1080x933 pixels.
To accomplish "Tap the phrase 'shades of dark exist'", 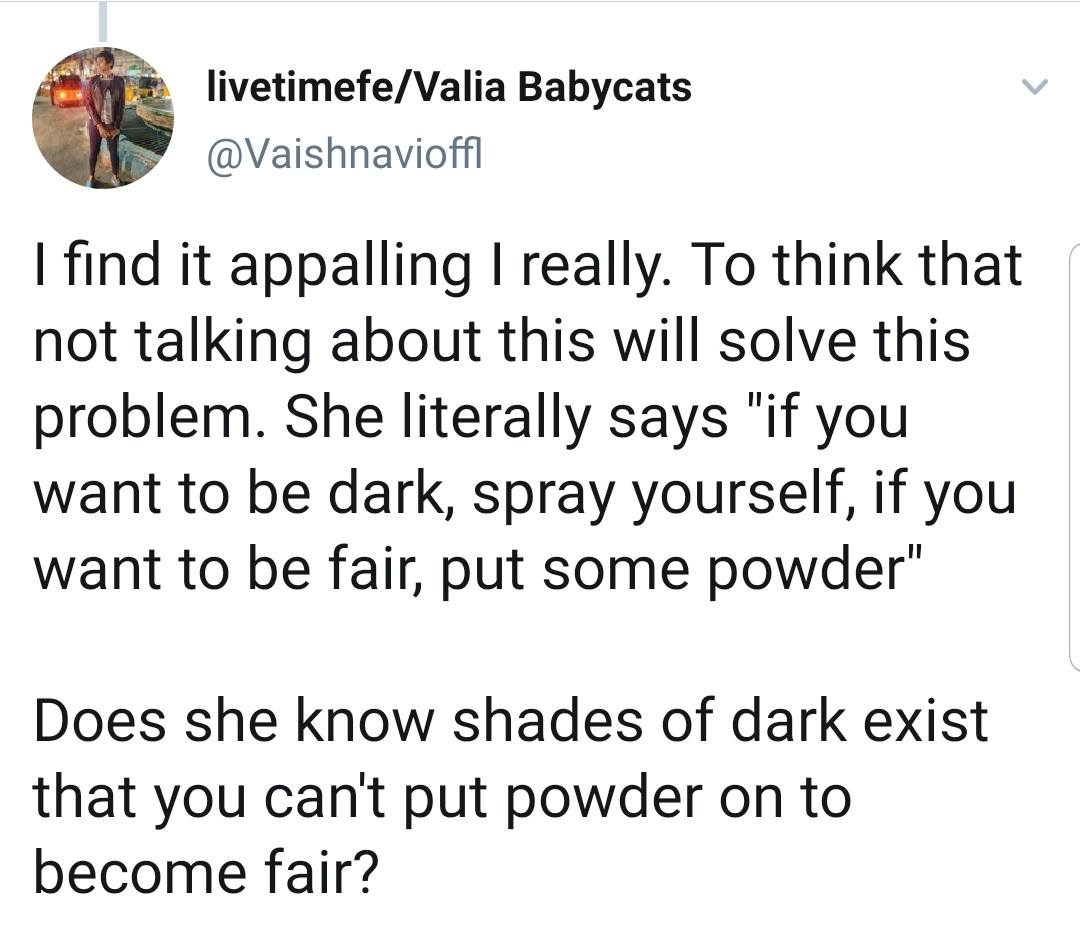I will coord(720,722).
